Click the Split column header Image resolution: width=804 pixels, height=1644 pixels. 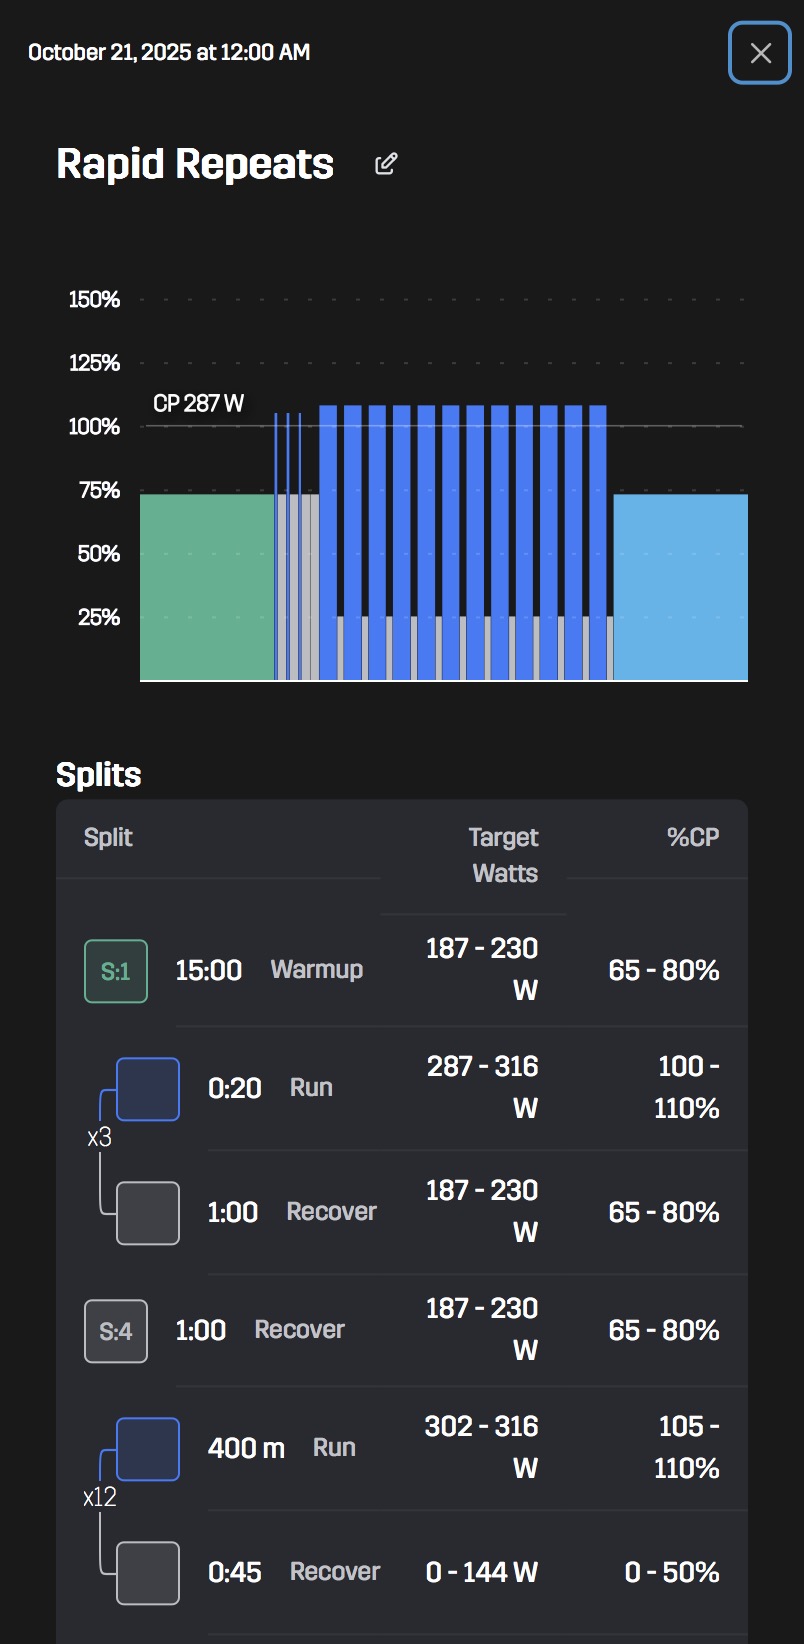(108, 838)
